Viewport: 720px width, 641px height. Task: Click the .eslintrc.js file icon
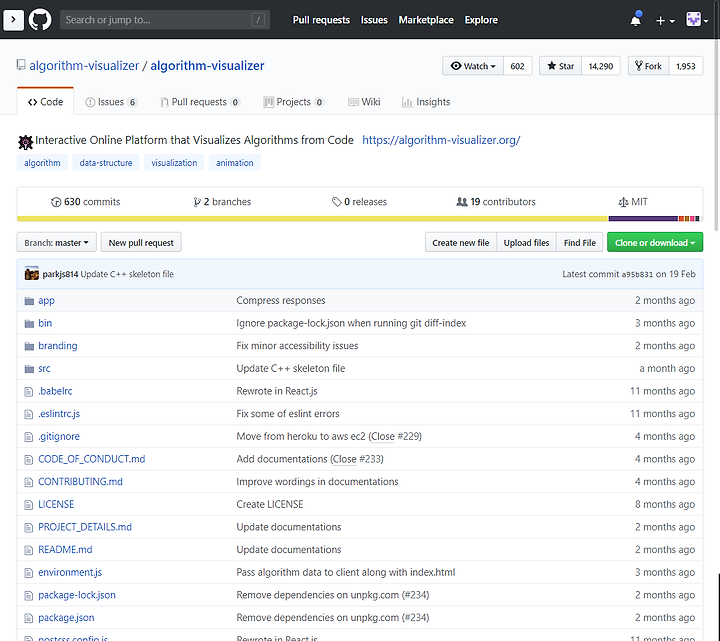coord(28,414)
